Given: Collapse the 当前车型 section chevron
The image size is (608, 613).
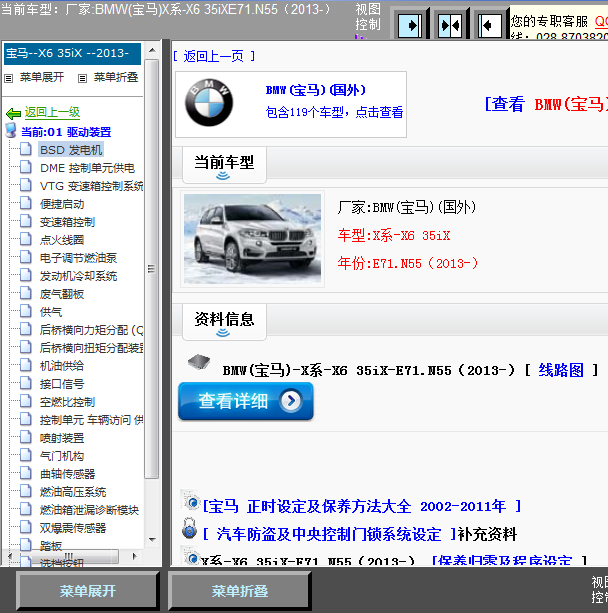Looking at the screenshot, I should [223, 176].
